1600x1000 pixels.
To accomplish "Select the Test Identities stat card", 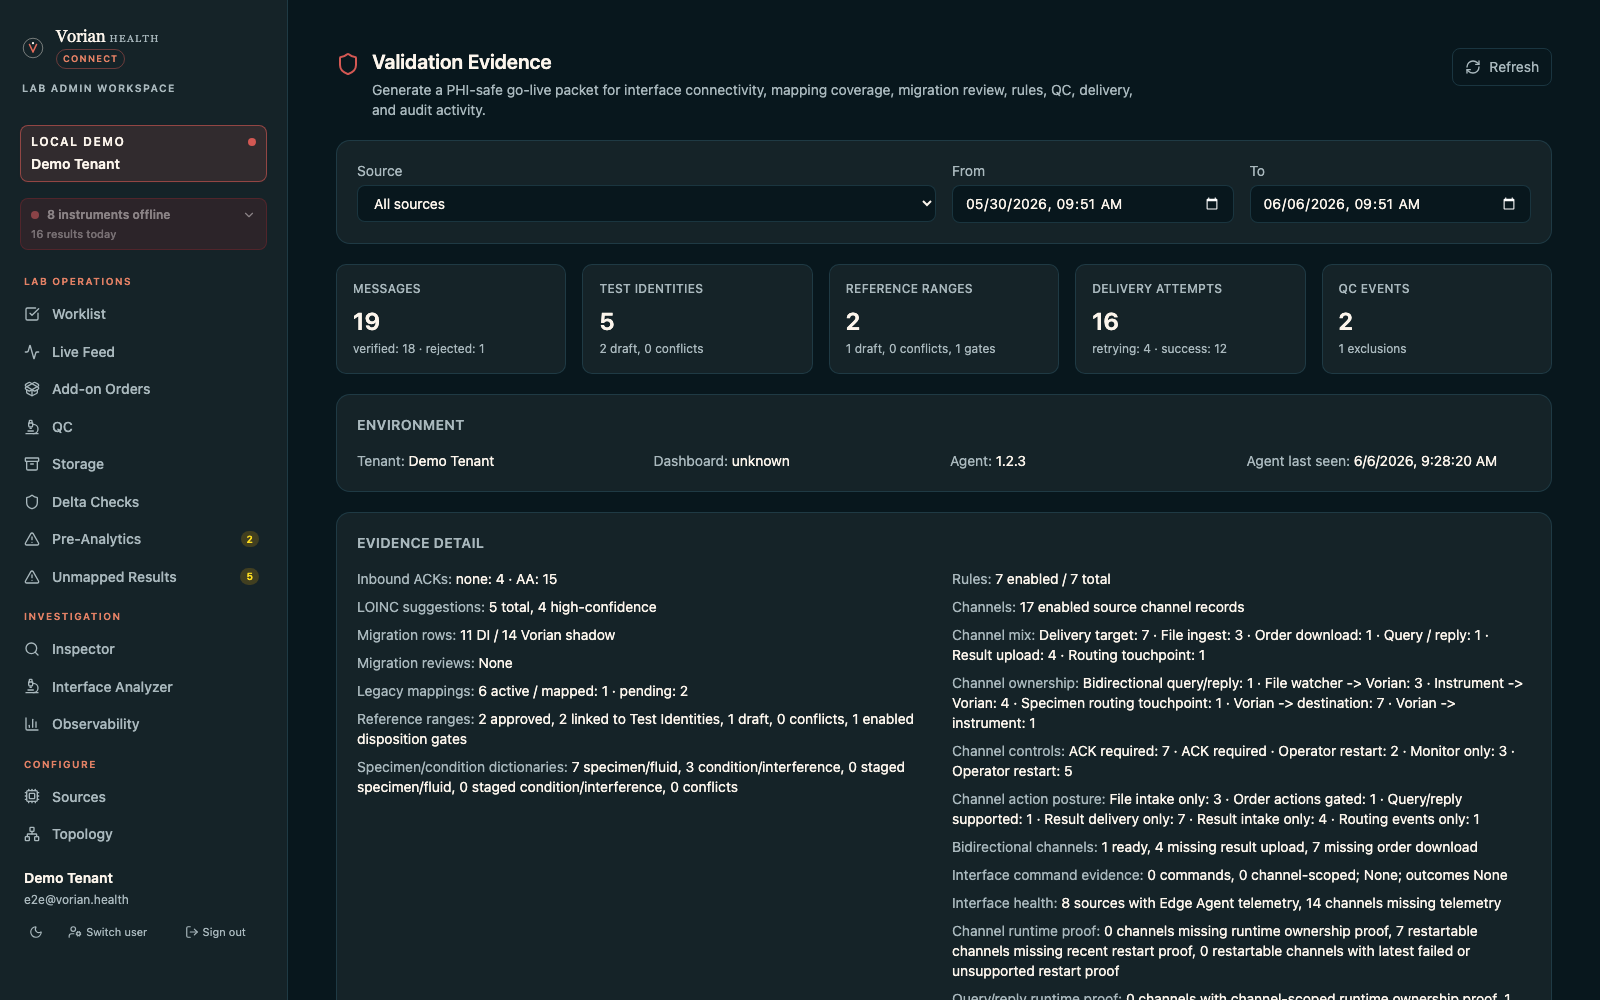I will pos(697,319).
